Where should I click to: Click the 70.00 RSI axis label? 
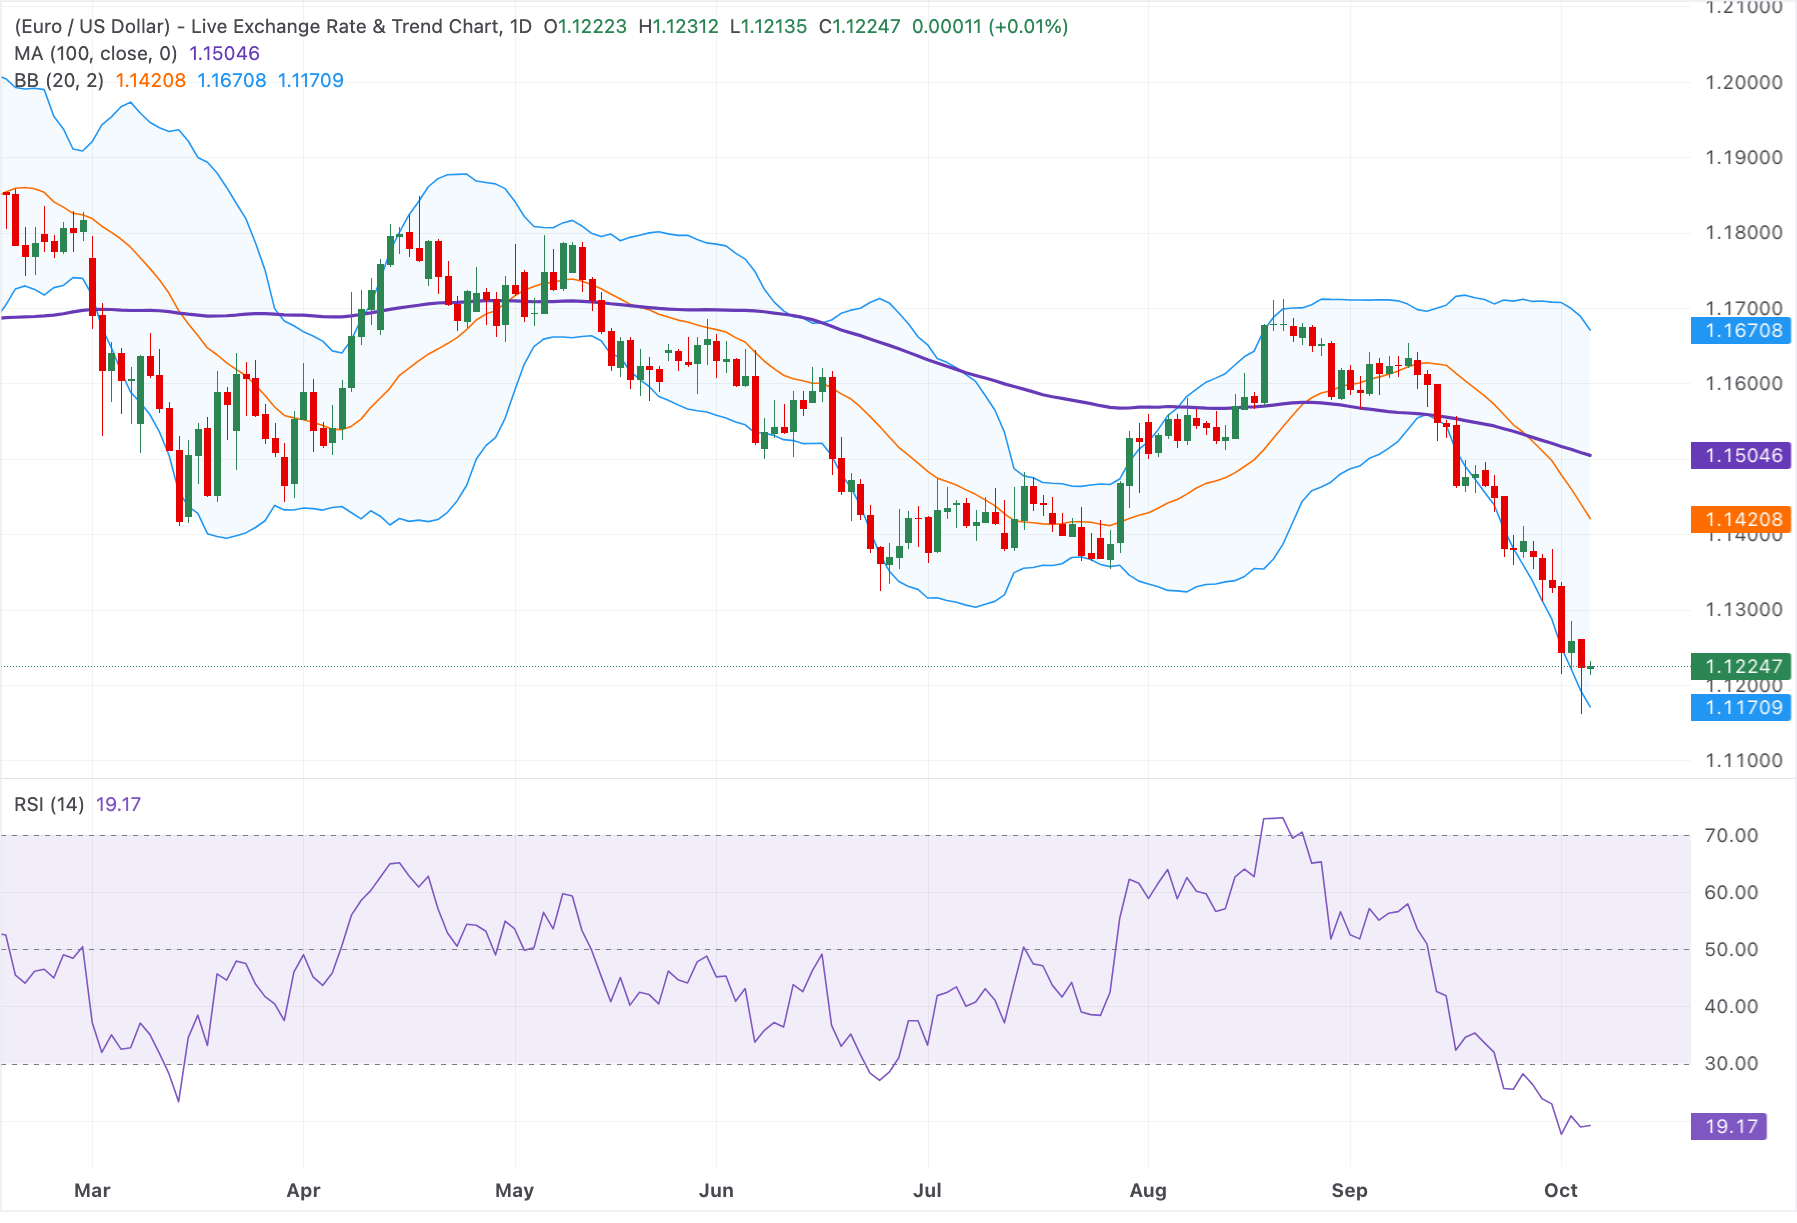pyautogui.click(x=1731, y=835)
